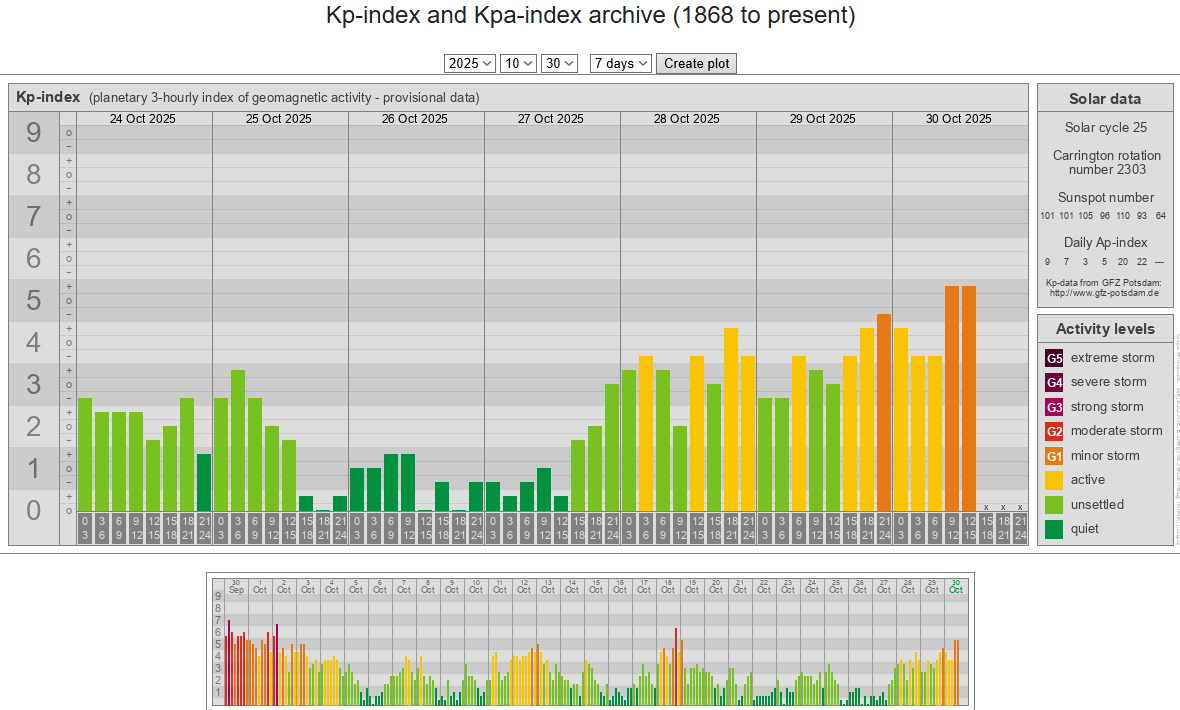
Task: Click the 25 Oct 2025 date header
Action: click(x=279, y=119)
